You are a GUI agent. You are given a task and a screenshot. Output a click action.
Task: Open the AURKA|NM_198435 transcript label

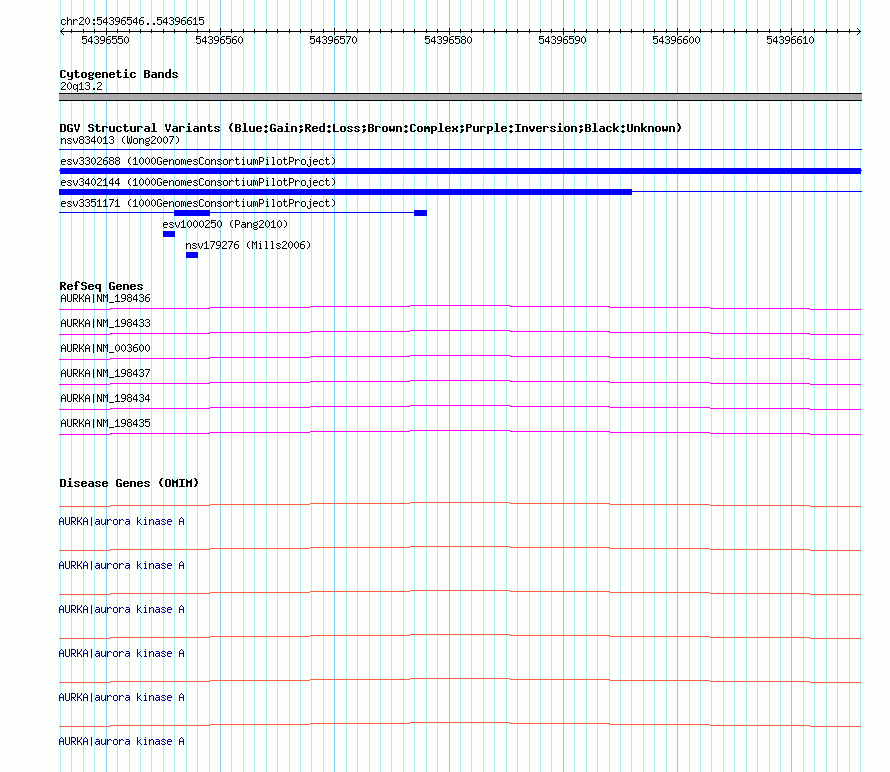(x=106, y=423)
